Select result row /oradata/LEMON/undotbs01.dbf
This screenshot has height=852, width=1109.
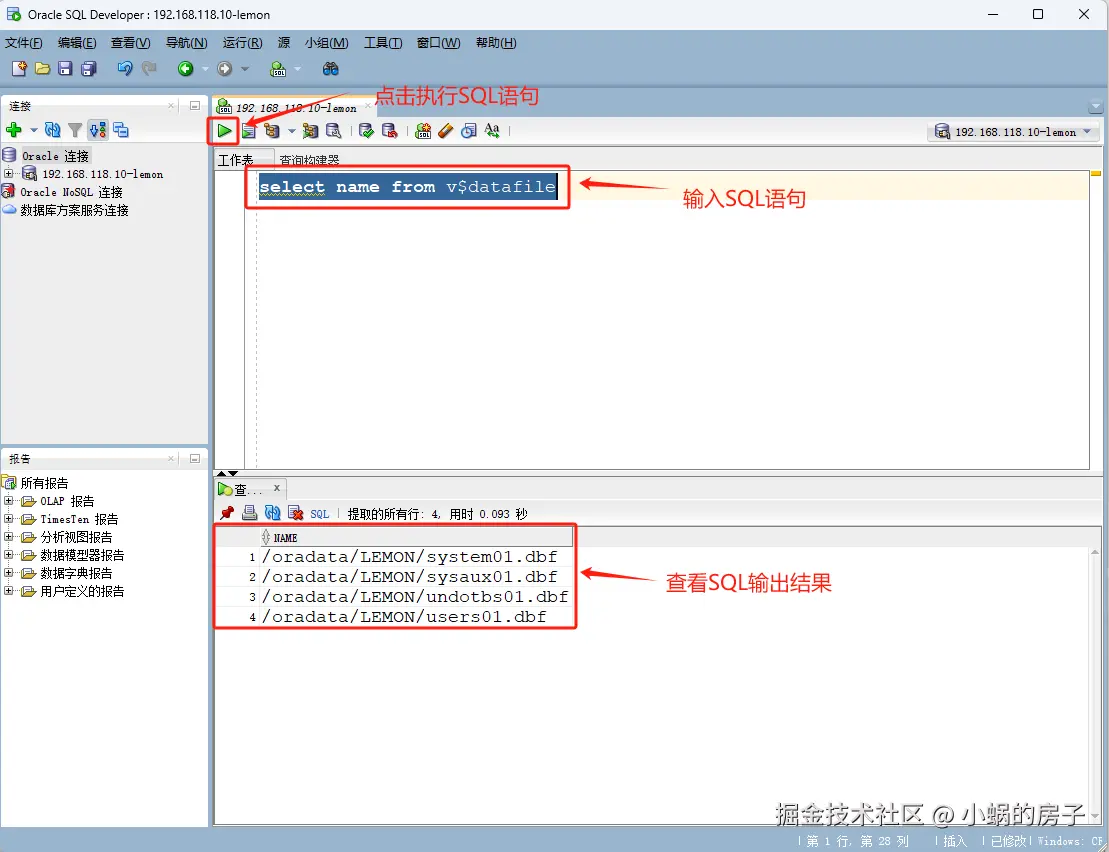[414, 597]
